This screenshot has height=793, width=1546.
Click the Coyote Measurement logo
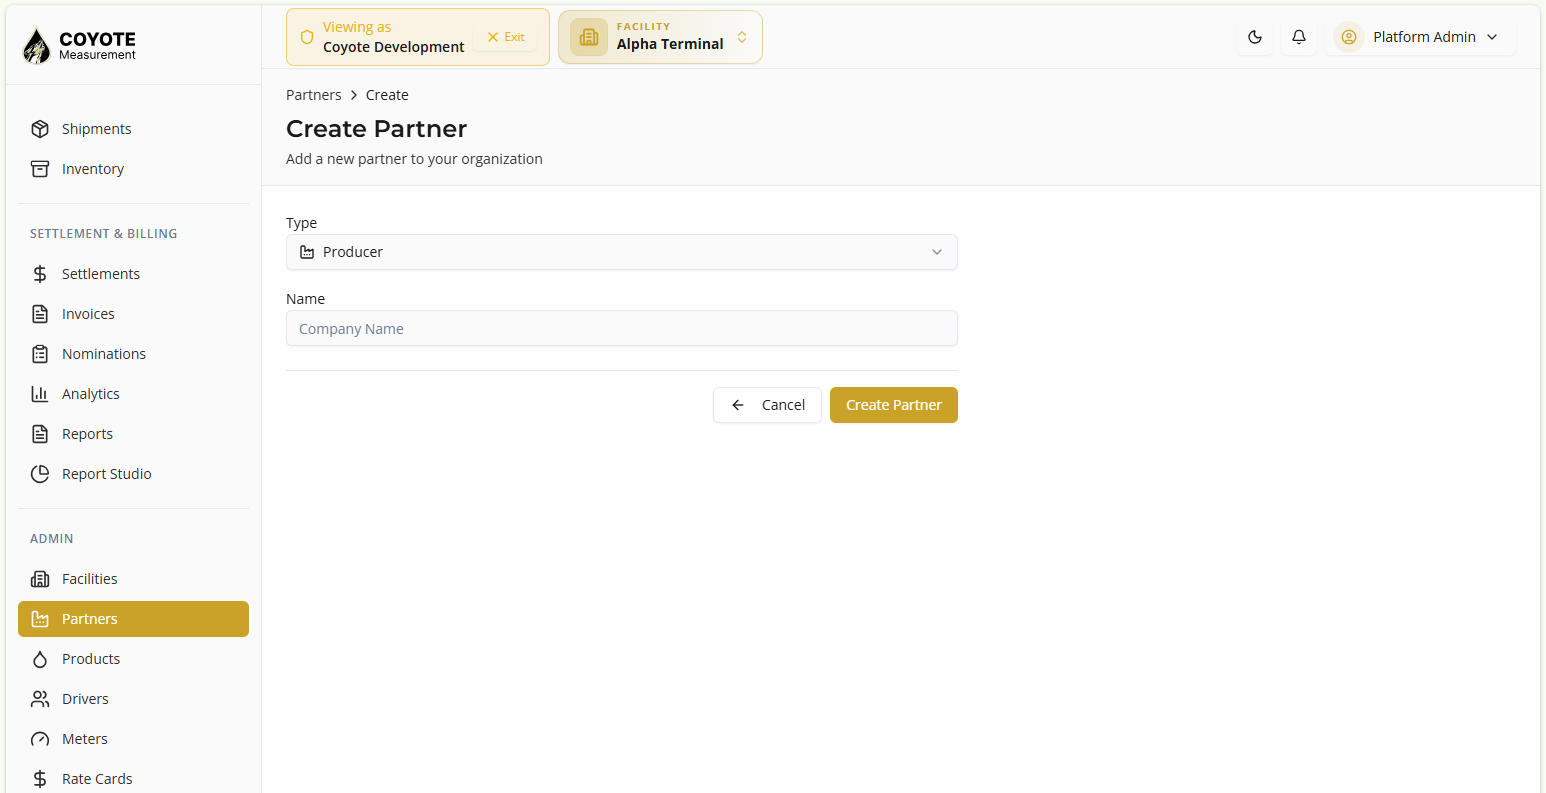click(x=79, y=45)
